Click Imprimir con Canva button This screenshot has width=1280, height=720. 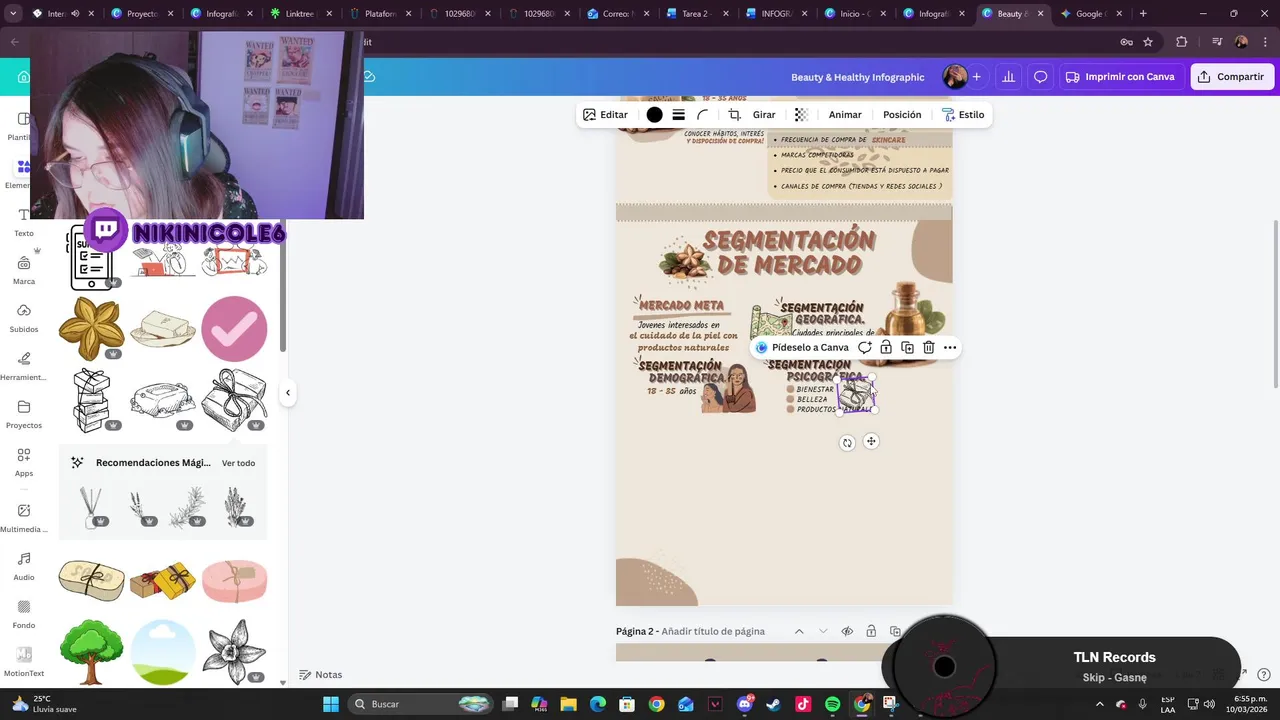[x=1120, y=77]
